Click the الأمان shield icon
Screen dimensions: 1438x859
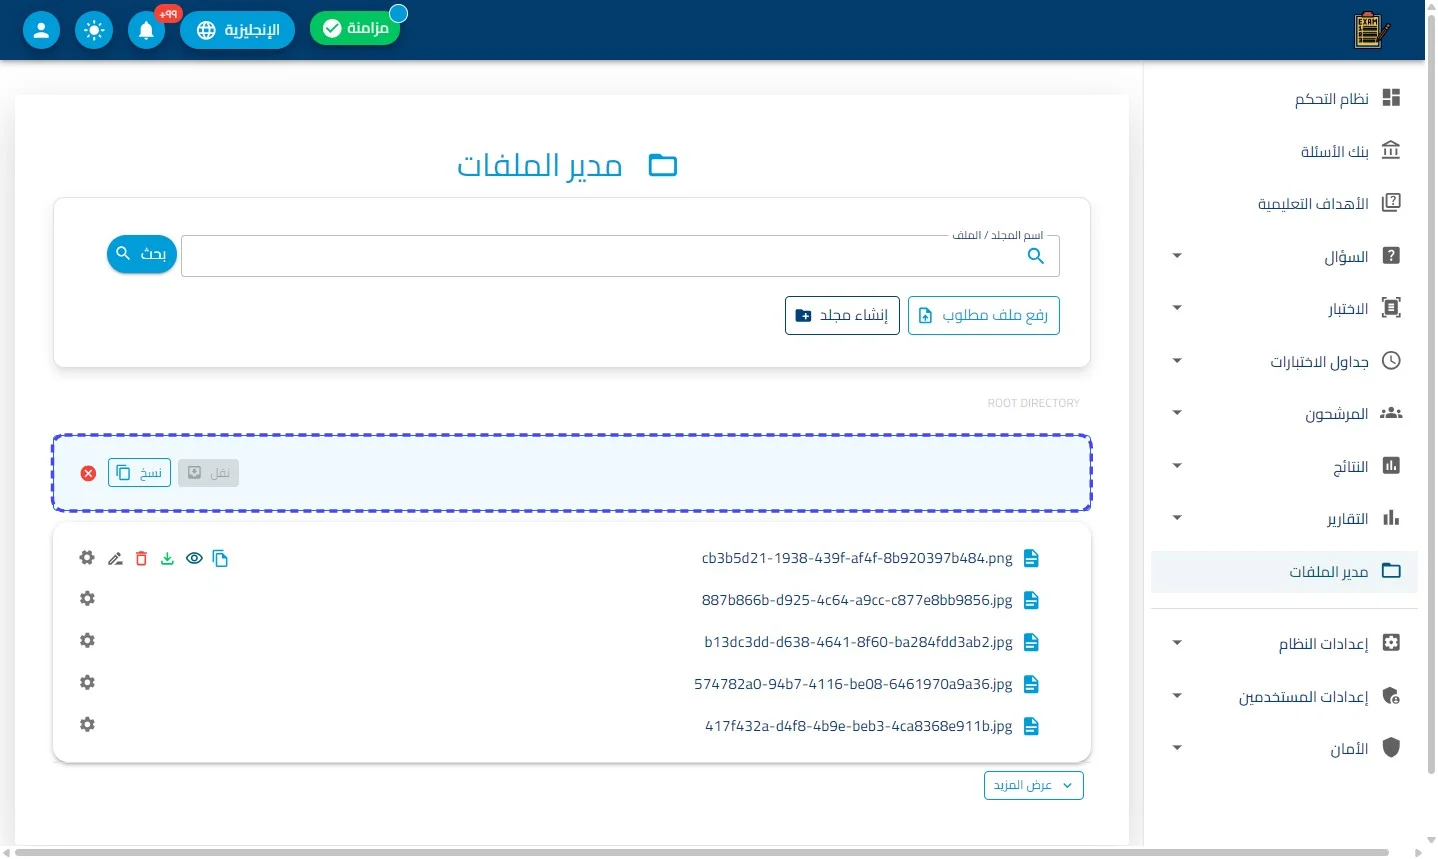(x=1391, y=748)
